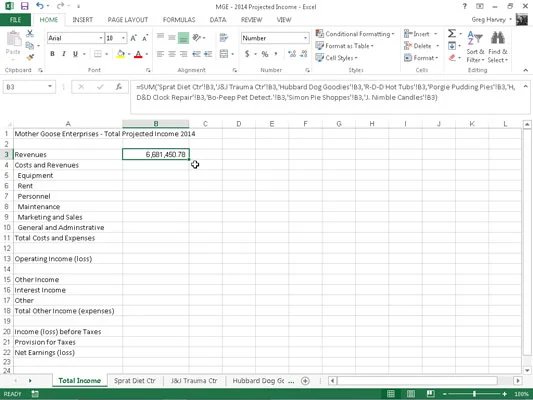
Task: Click the AutoSum sigma icon
Action: click(452, 33)
